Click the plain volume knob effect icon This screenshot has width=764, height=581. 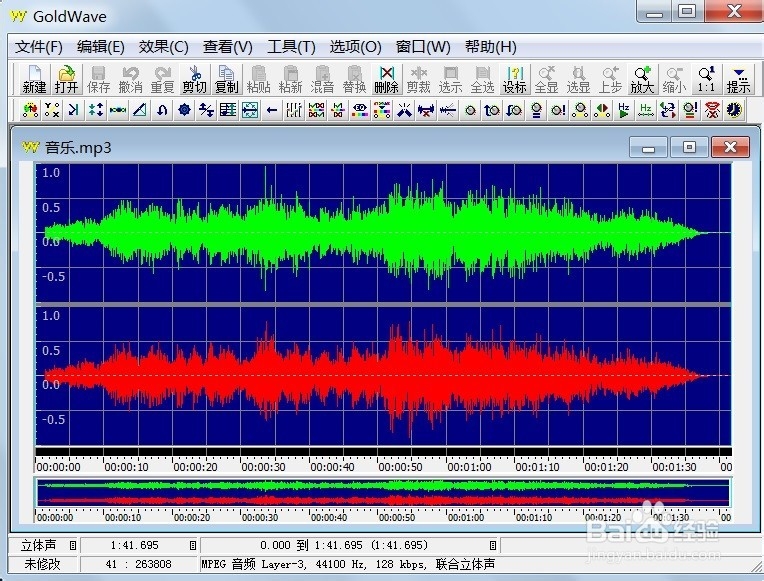[x=470, y=110]
